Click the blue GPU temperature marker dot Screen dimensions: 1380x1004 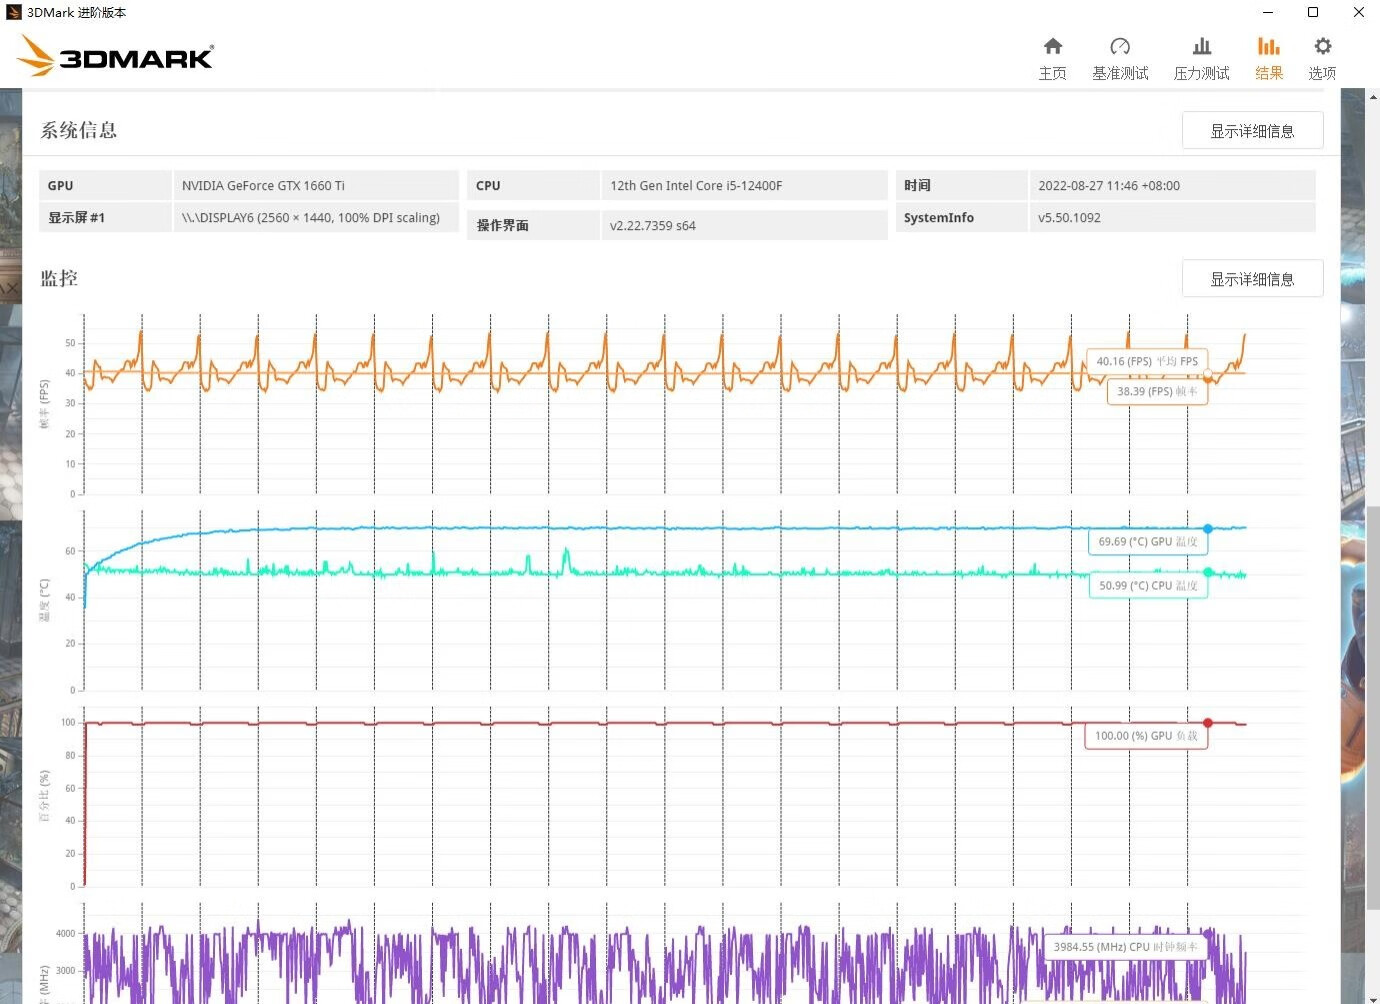click(1208, 528)
